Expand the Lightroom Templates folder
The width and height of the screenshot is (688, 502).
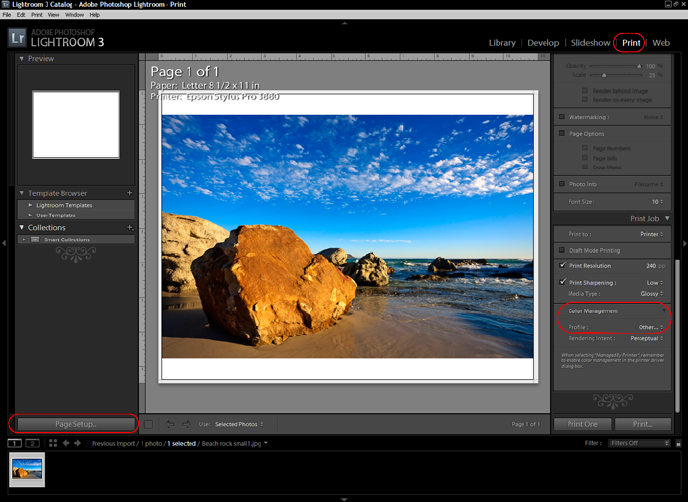click(31, 205)
